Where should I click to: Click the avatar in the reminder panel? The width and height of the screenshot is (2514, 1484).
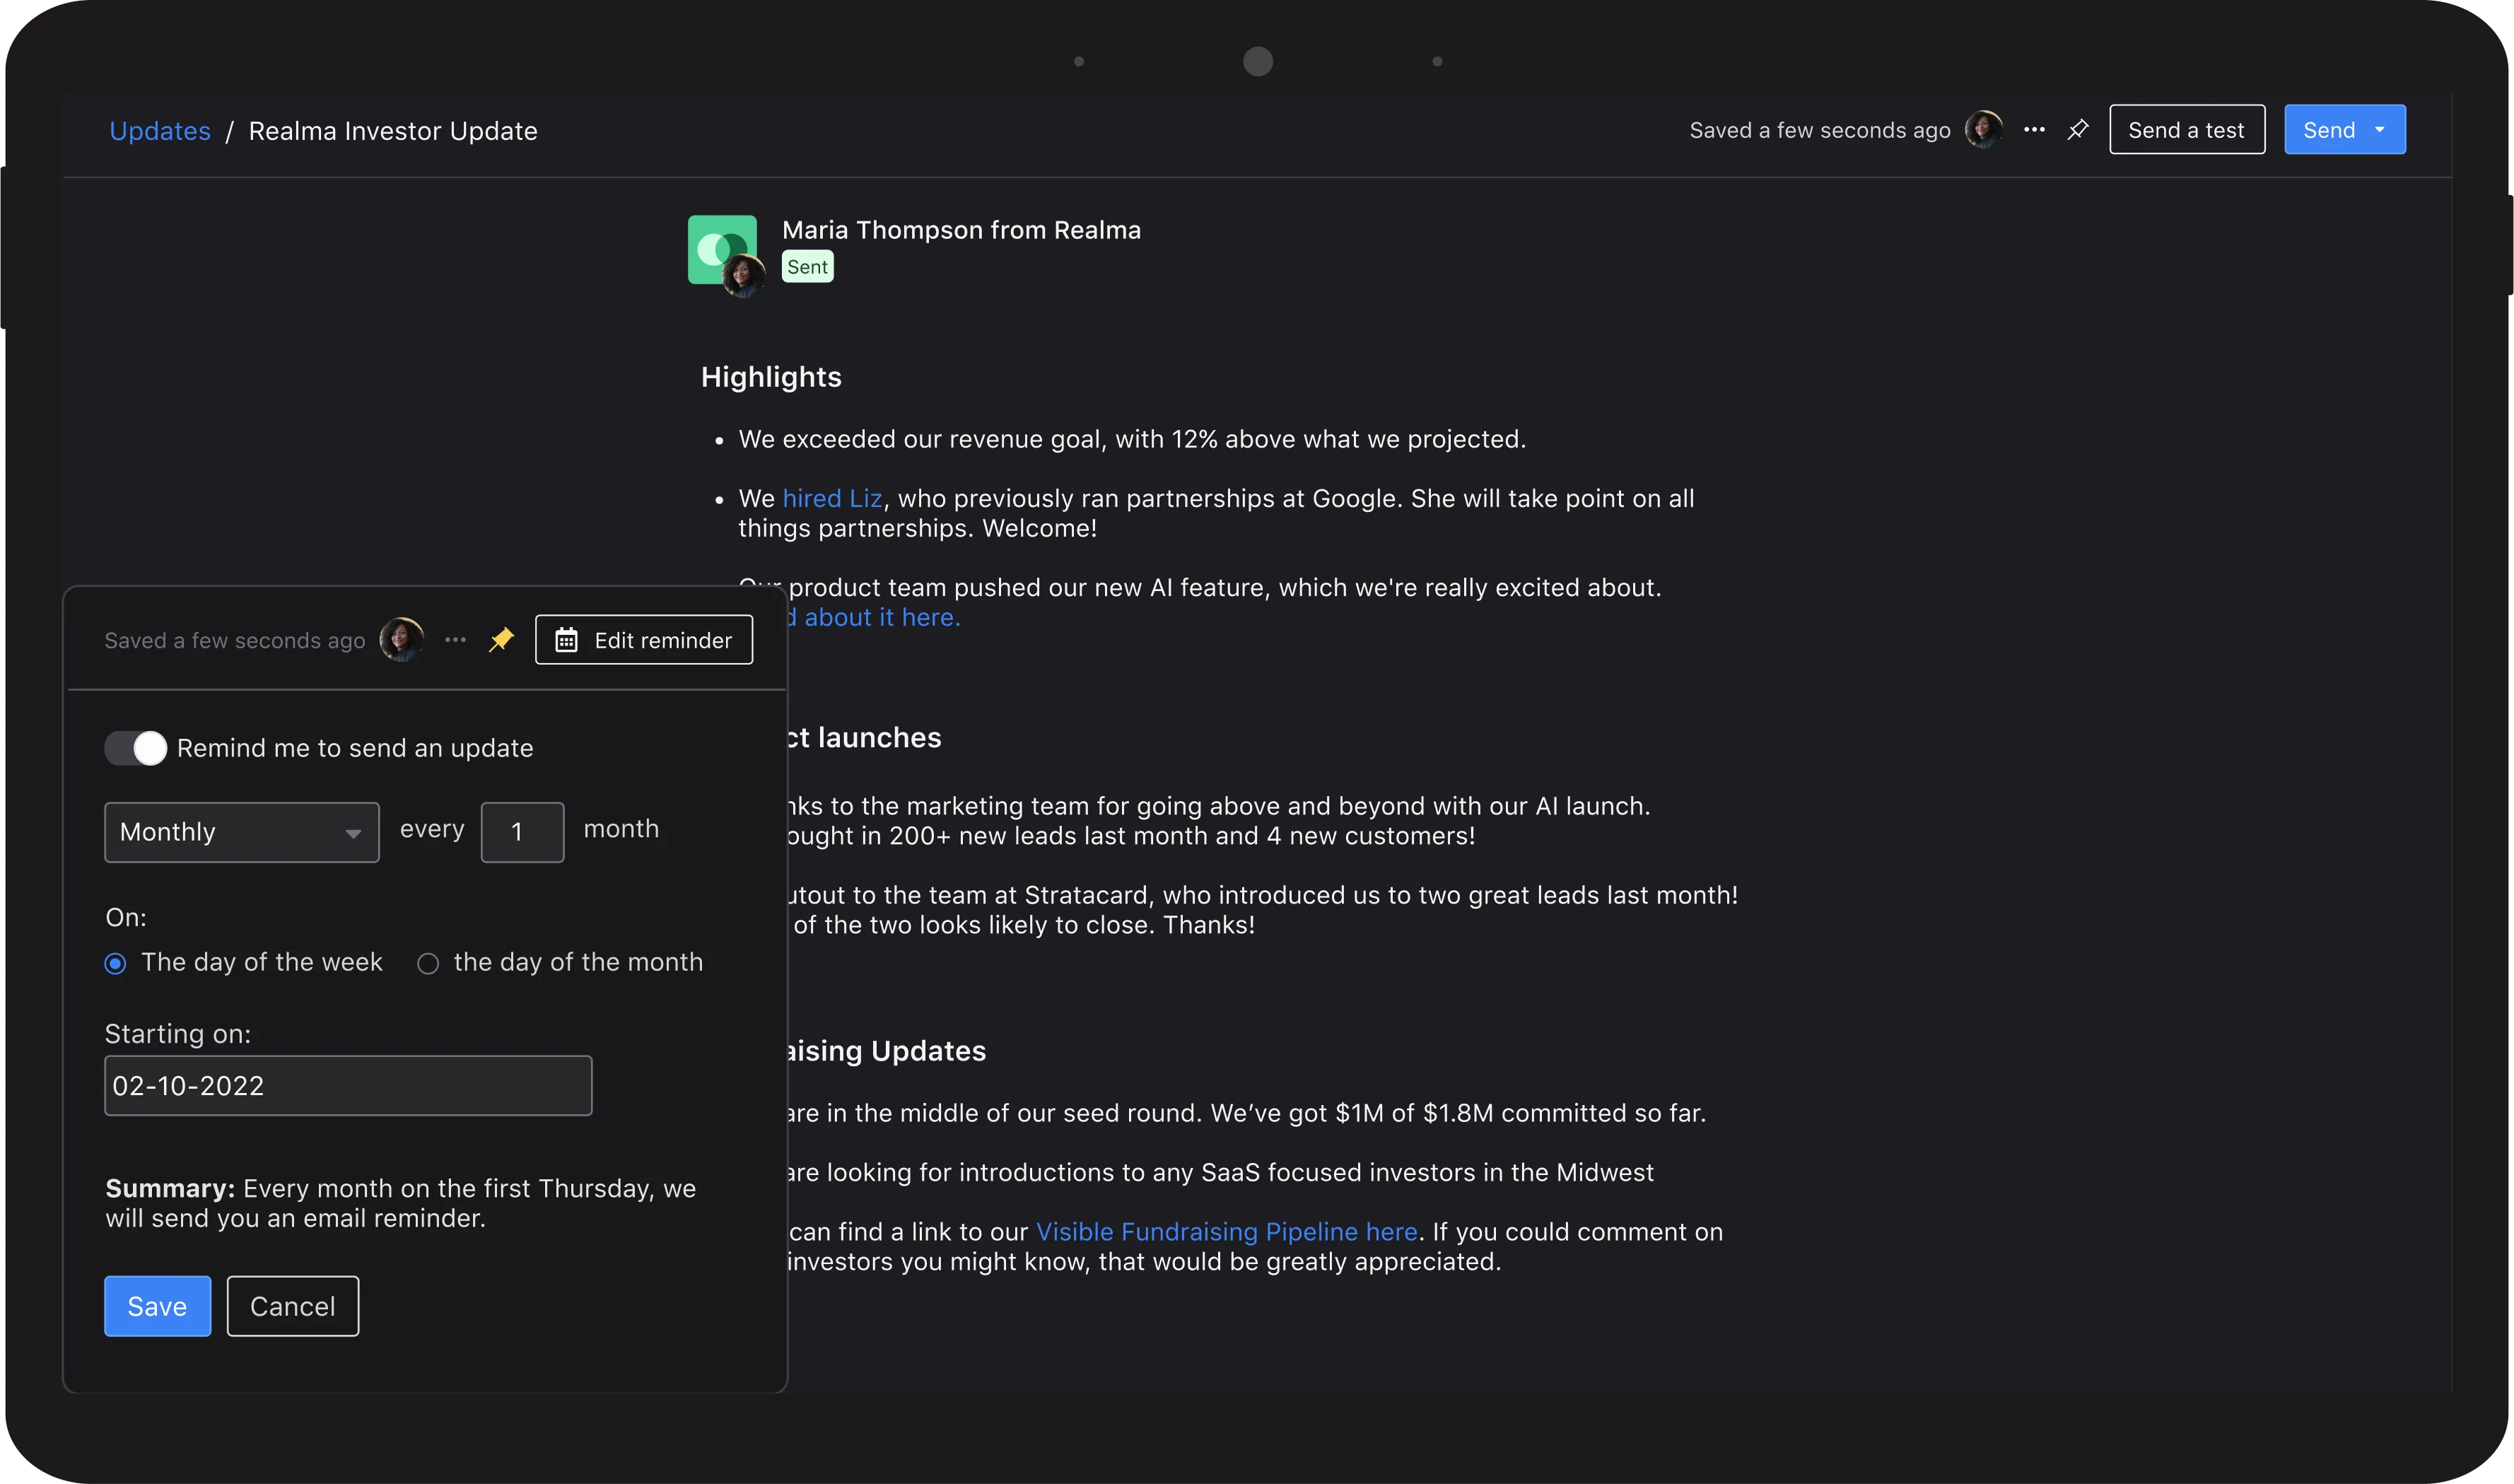point(401,640)
